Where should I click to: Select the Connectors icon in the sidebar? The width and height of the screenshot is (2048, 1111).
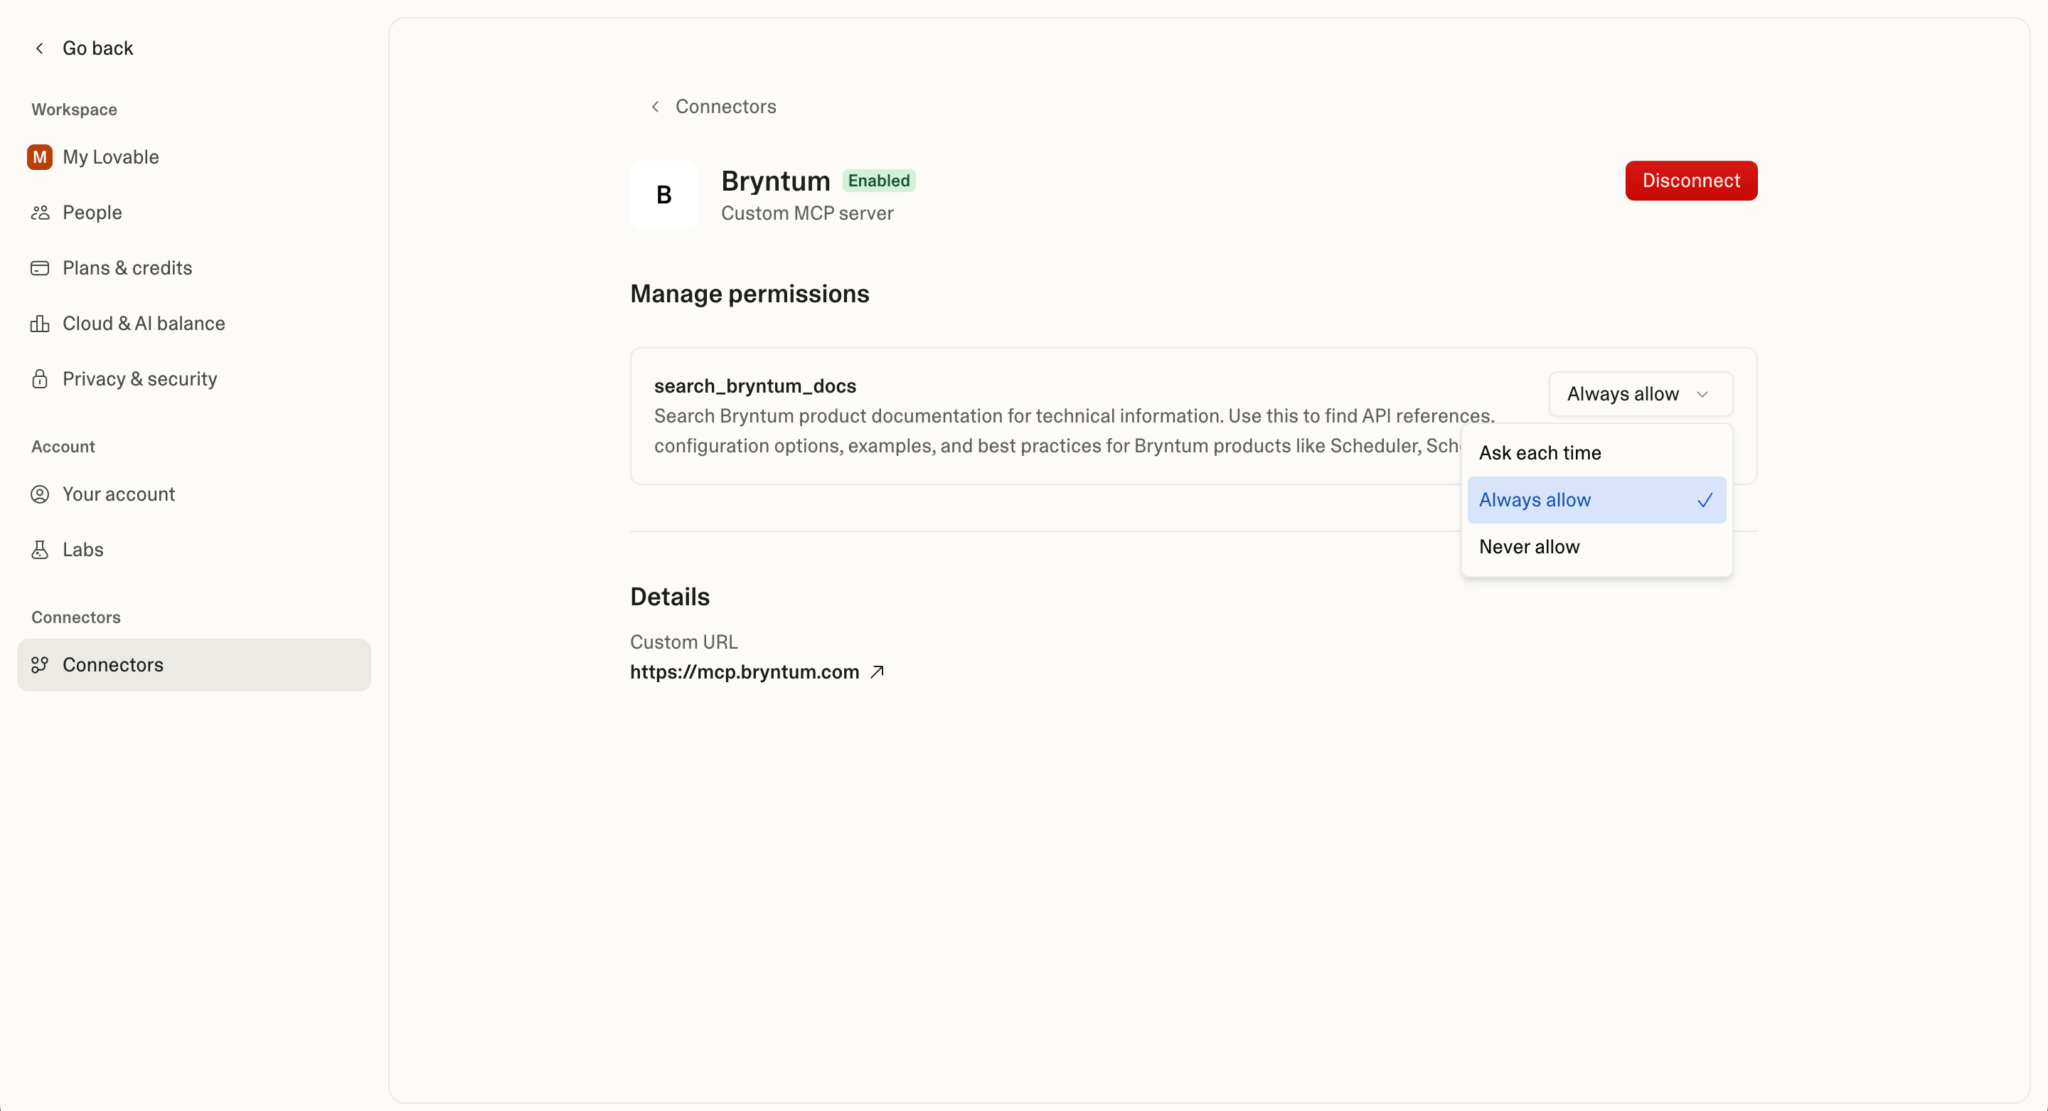(x=40, y=664)
